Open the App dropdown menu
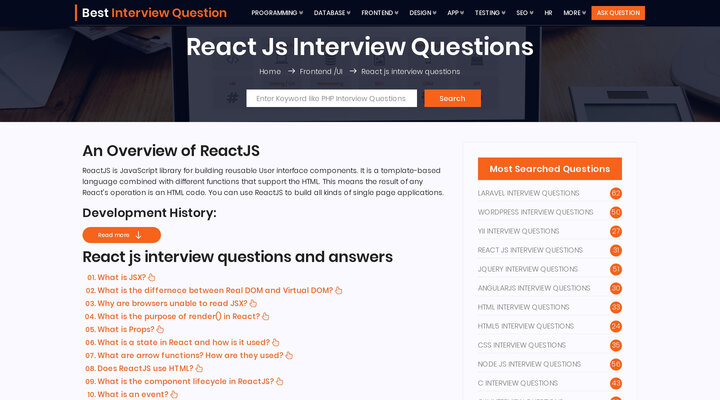This screenshot has width=720, height=400. 456,13
